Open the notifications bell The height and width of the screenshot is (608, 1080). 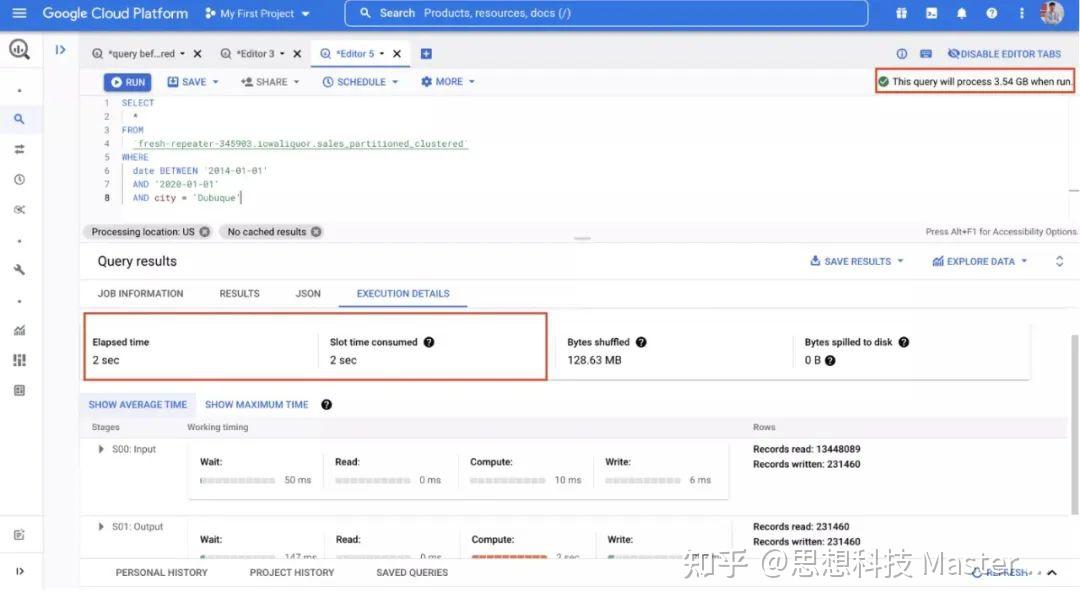[x=962, y=13]
